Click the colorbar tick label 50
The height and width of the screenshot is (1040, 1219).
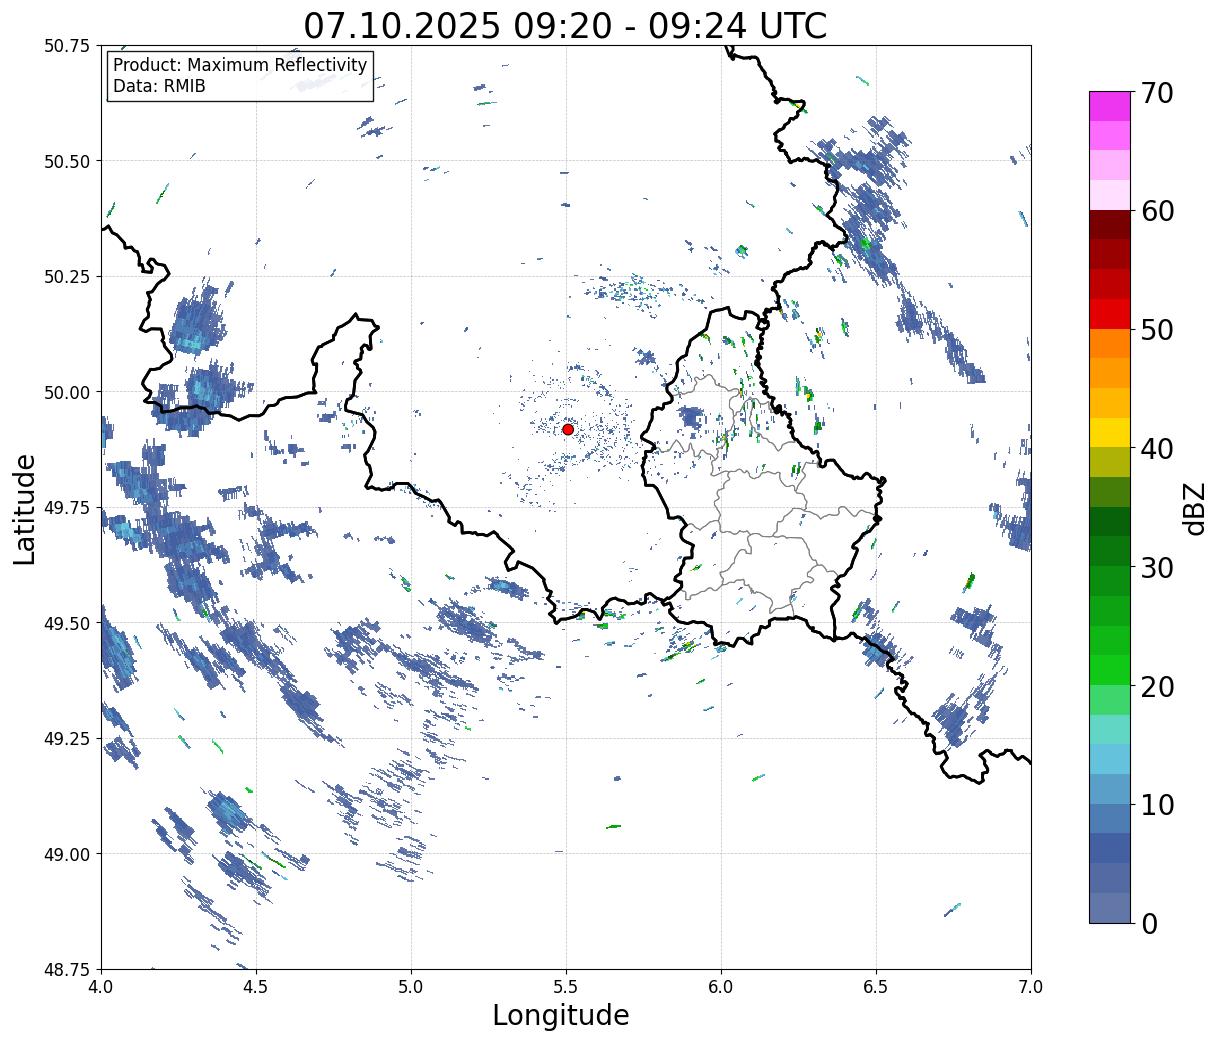[1157, 330]
